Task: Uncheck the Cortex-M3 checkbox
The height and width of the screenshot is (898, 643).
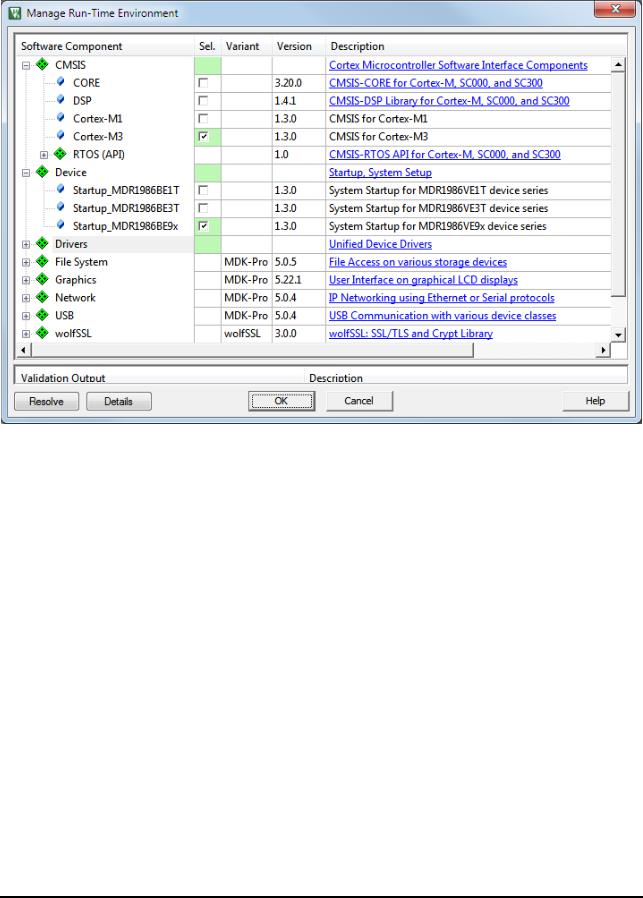Action: pyautogui.click(x=203, y=136)
